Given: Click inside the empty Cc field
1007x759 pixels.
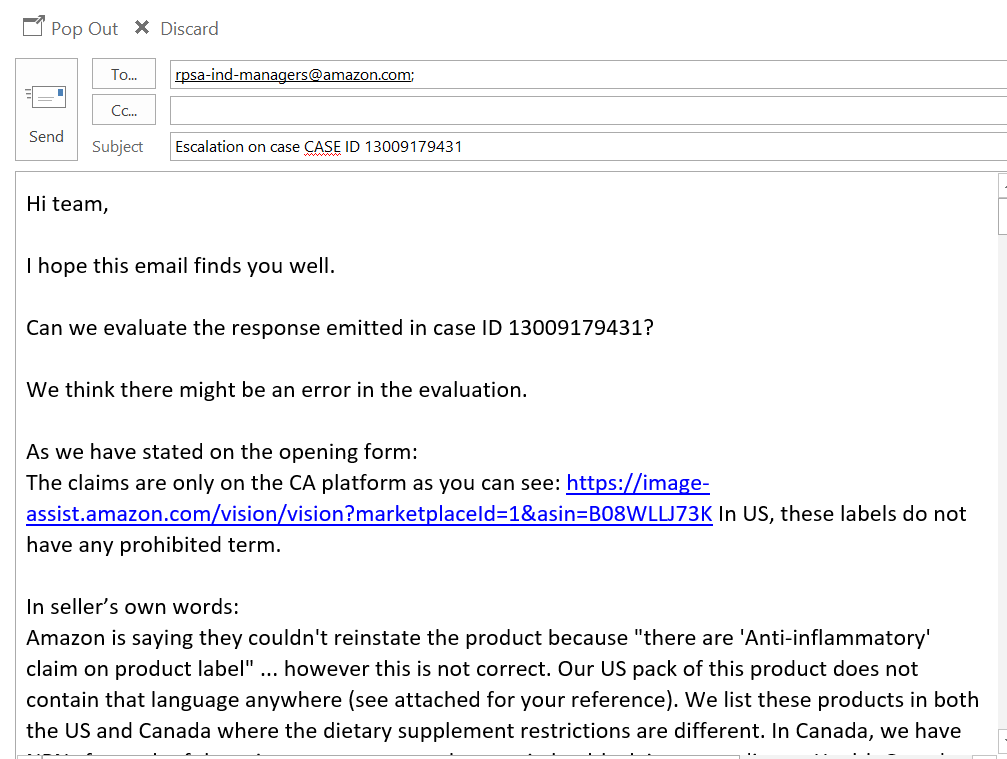Looking at the screenshot, I should click(x=588, y=110).
